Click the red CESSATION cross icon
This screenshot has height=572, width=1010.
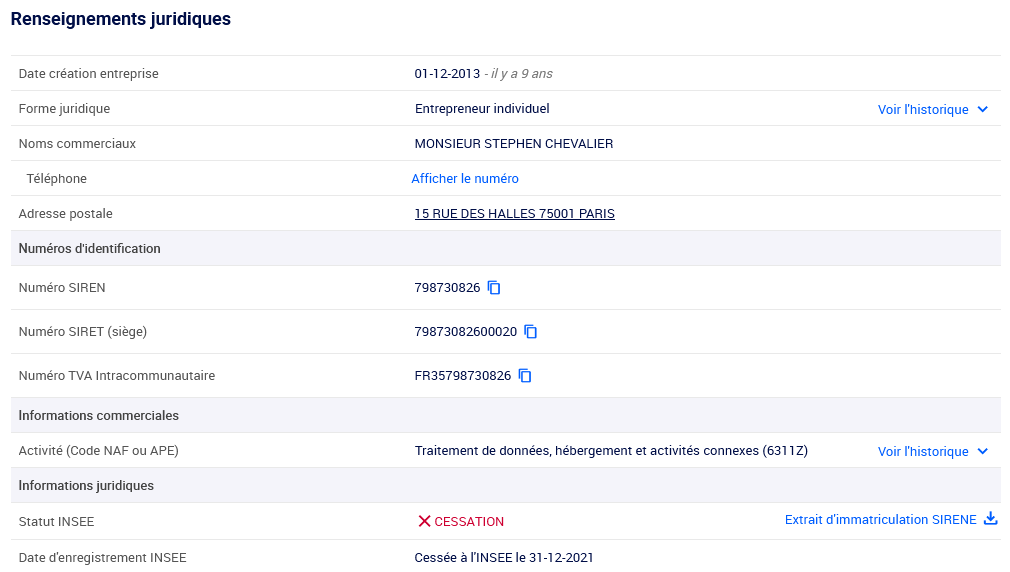[x=424, y=521]
